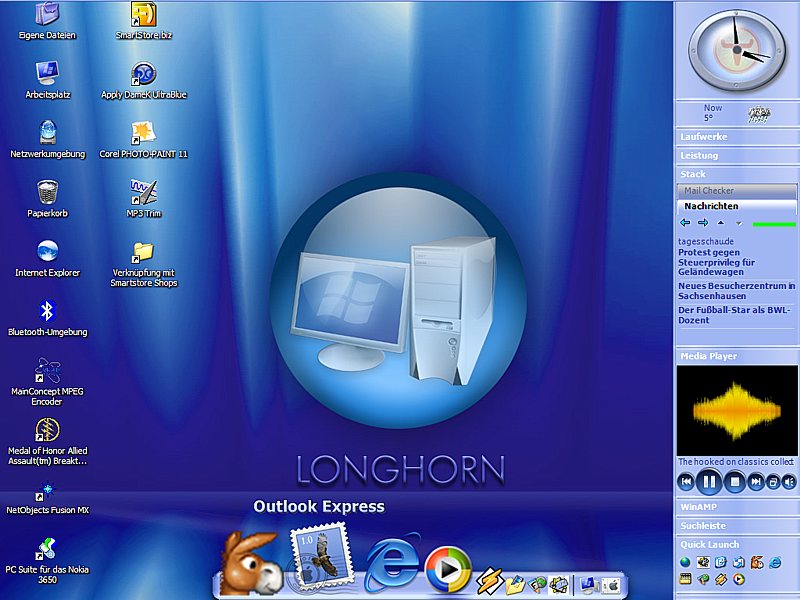Skip to previous track in Media Player

686,482
